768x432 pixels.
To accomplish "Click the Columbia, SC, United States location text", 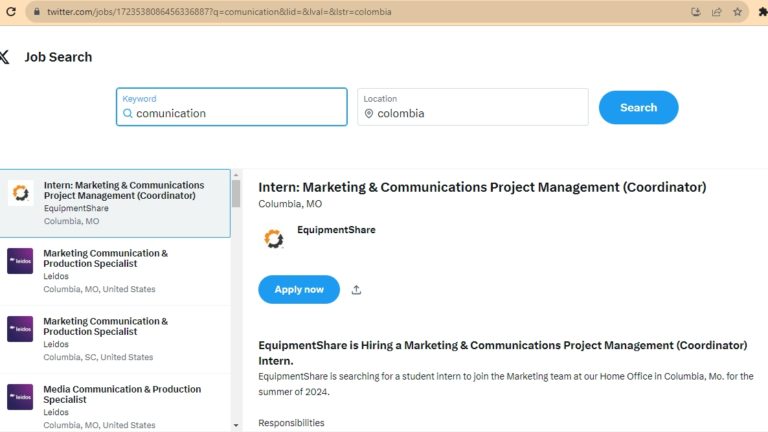I will 98,357.
